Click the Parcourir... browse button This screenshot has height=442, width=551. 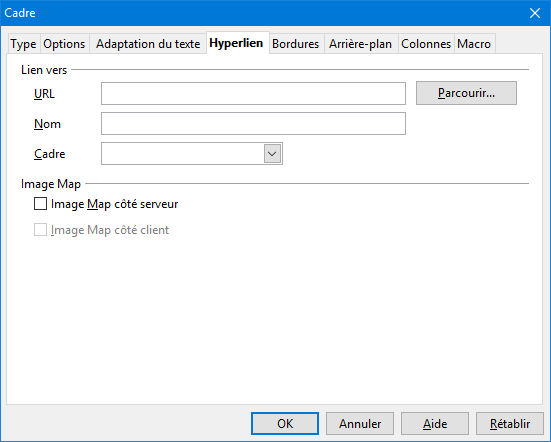click(466, 93)
